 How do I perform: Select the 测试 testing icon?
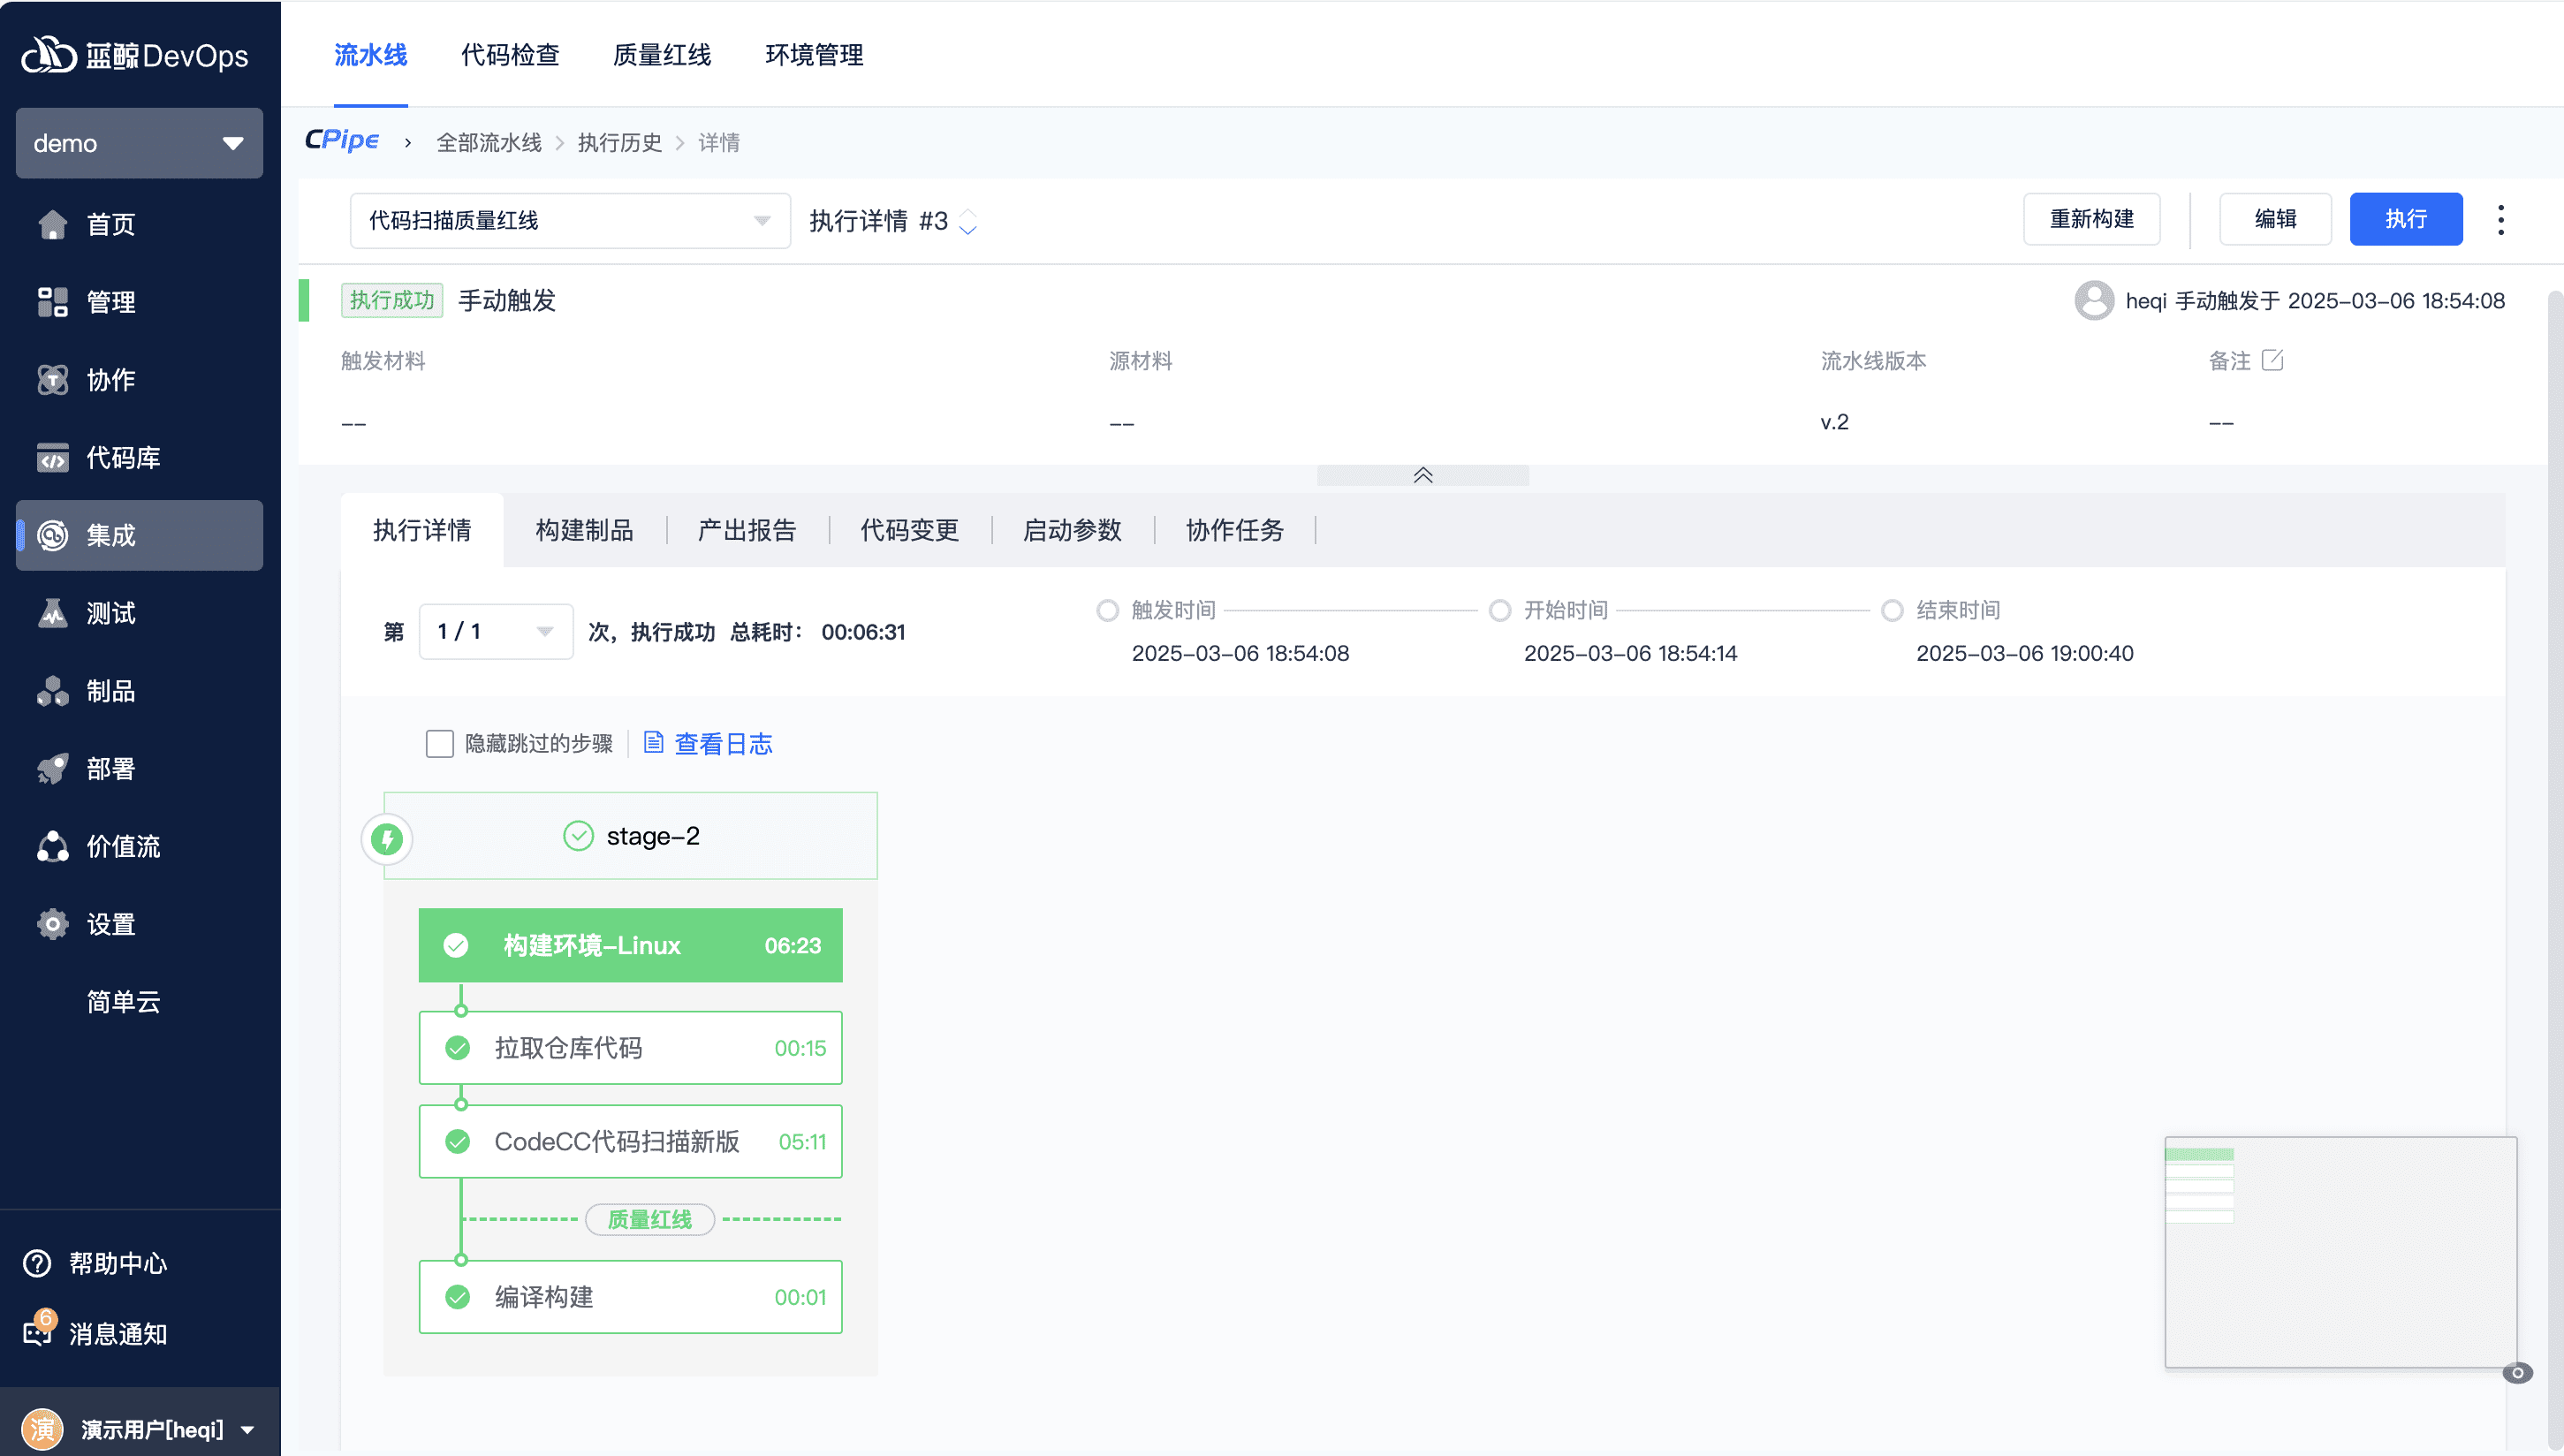click(52, 613)
